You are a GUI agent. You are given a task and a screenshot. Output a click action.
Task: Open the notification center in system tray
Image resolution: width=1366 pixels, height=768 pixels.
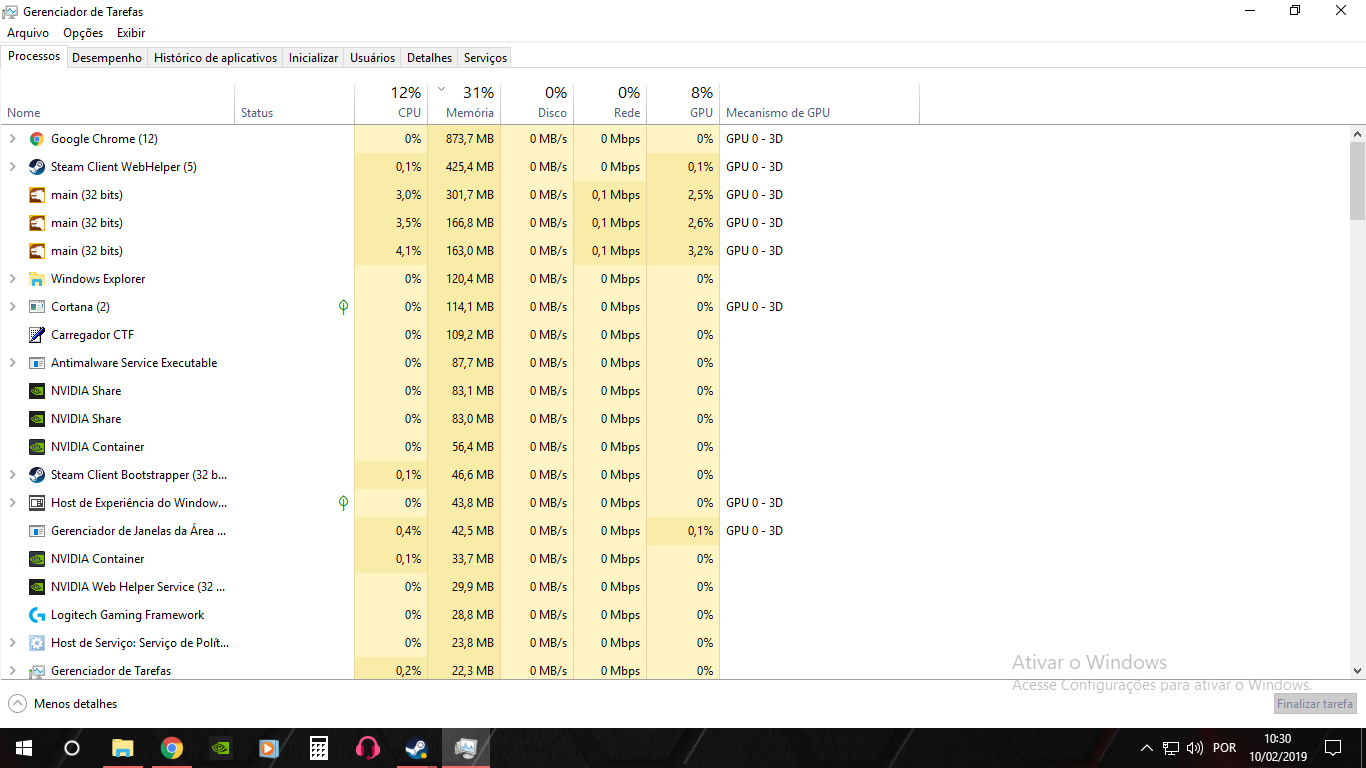click(x=1332, y=748)
